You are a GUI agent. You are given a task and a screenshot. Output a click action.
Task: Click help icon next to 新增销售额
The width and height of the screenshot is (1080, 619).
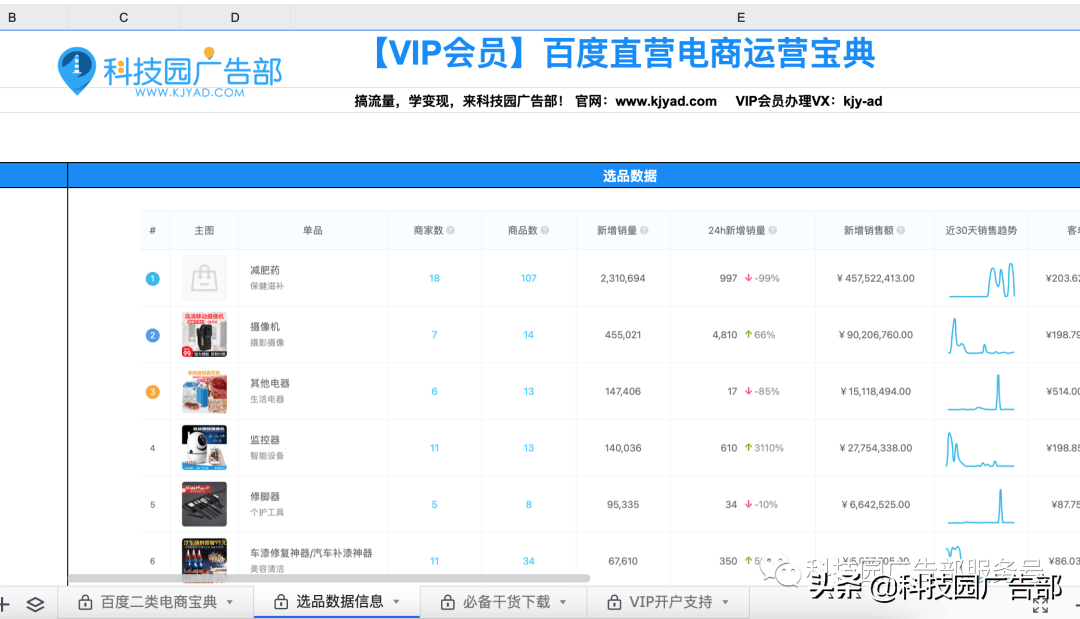901,231
